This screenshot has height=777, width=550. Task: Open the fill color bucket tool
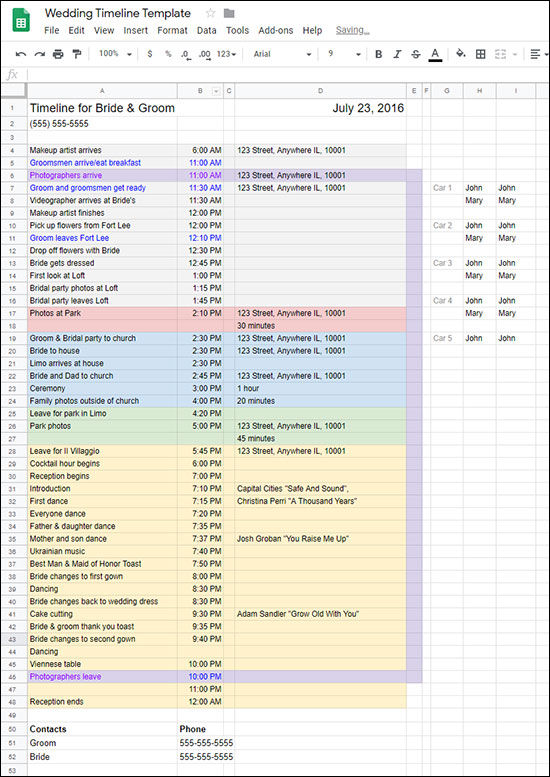[x=461, y=54]
